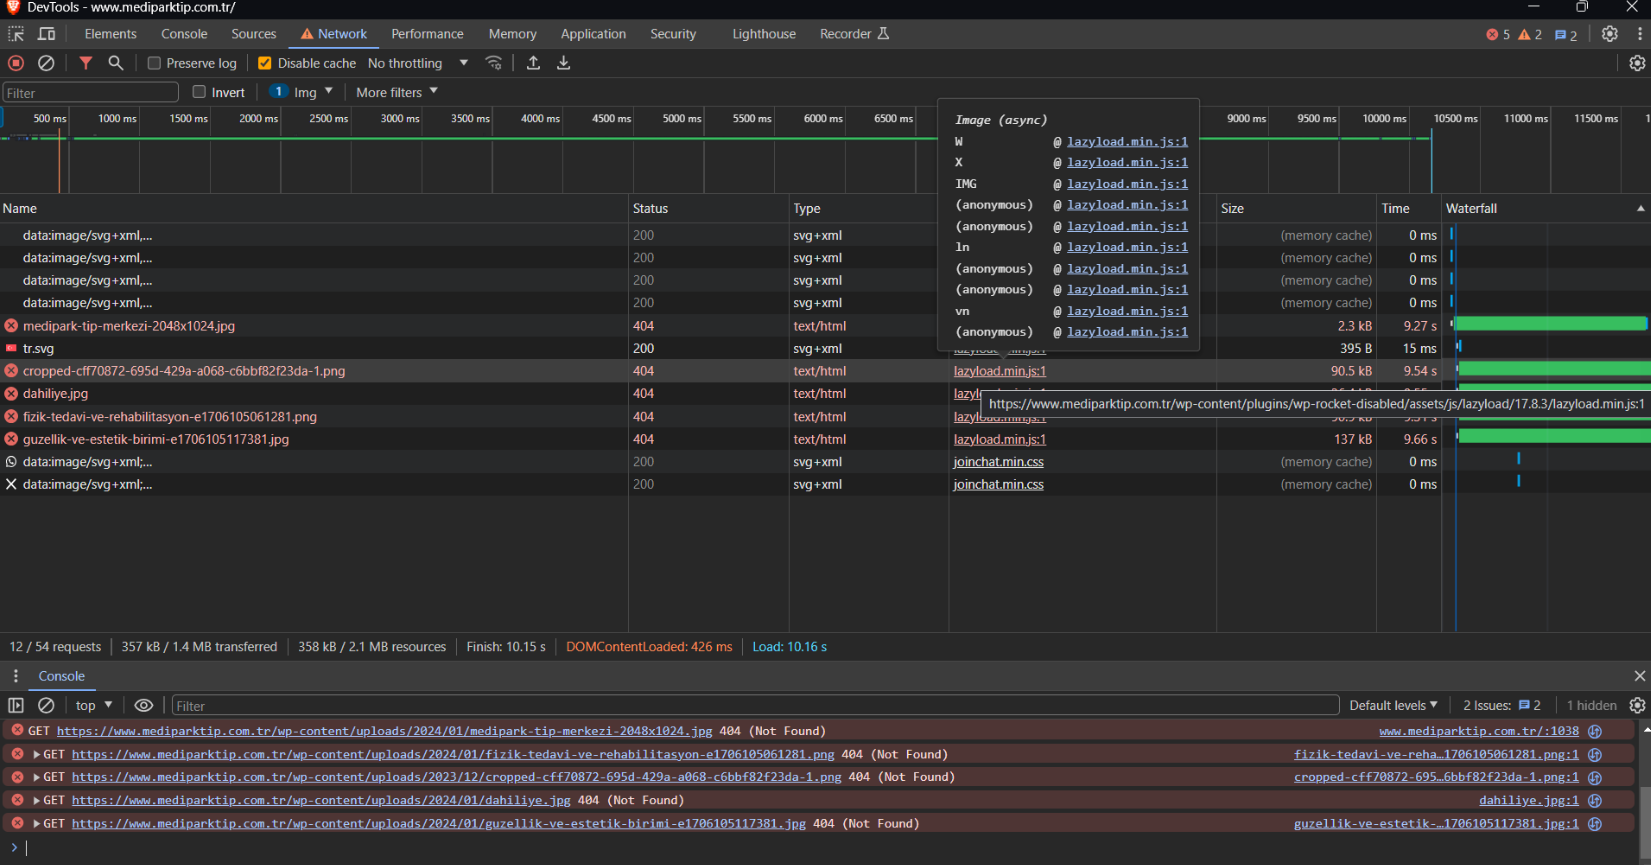Open console drawer three-dot menu
1651x865 pixels.
pyautogui.click(x=15, y=676)
